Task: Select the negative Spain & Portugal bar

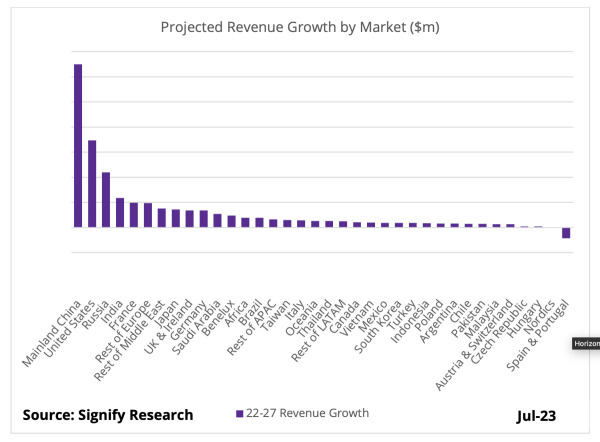Action: (x=566, y=233)
